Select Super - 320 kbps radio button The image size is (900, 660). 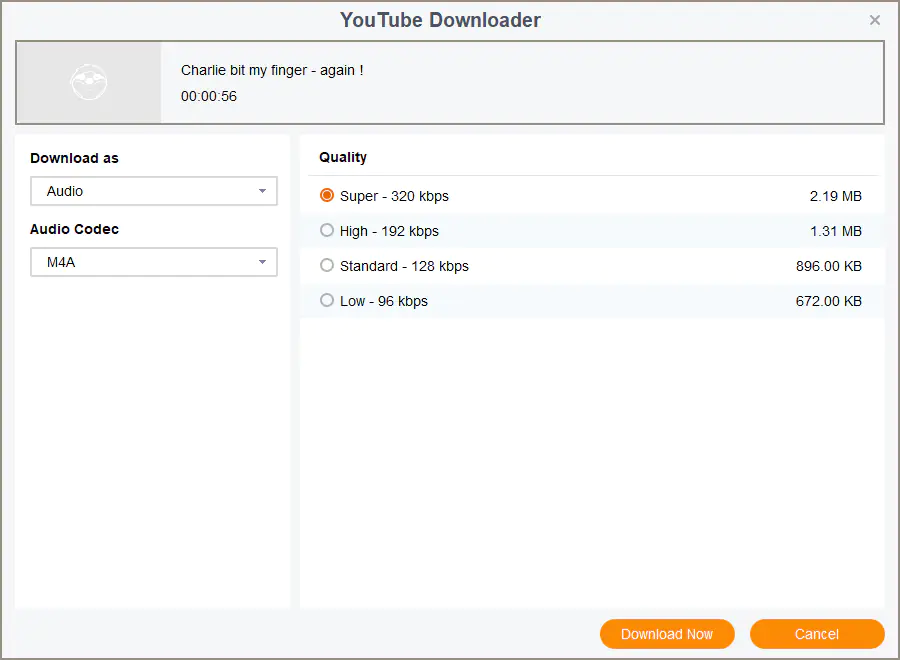327,196
